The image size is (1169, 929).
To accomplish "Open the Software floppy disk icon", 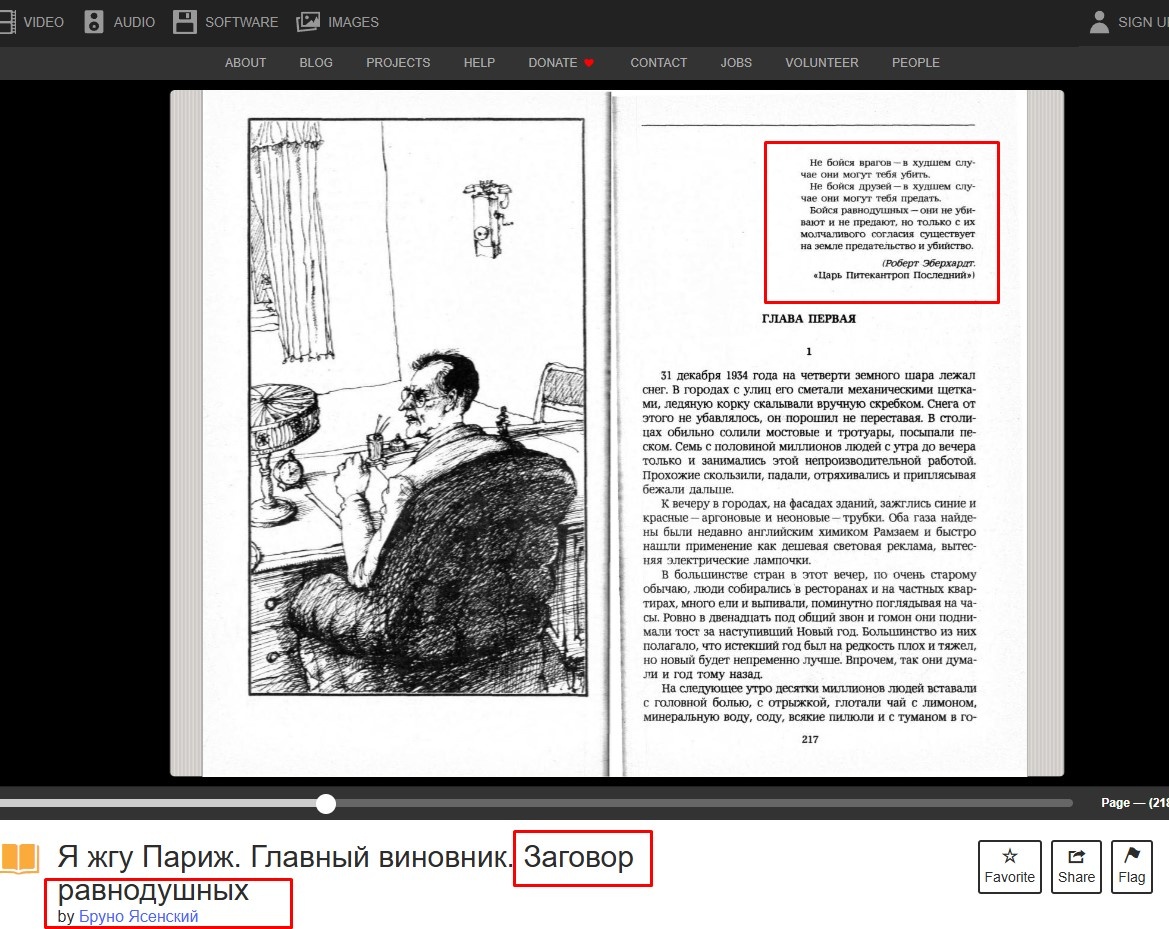I will tap(184, 22).
